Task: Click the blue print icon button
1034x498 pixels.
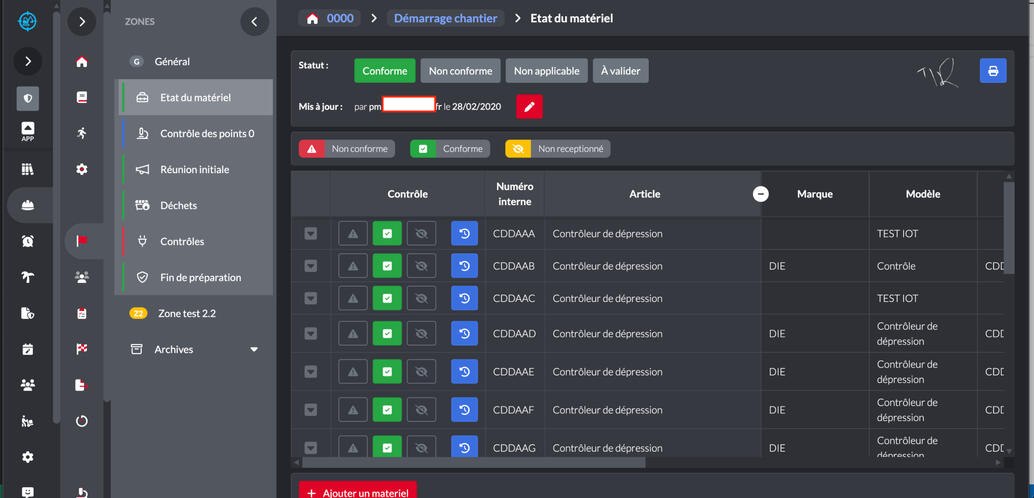Action: click(992, 71)
